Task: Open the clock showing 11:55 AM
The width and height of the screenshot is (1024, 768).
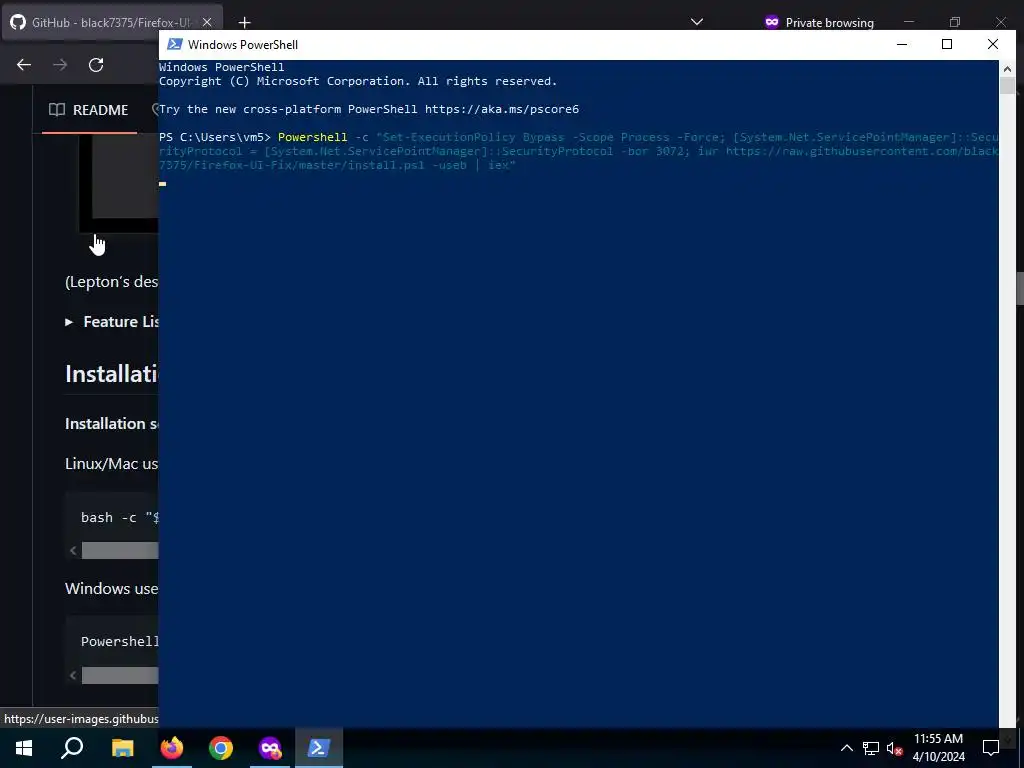Action: pyautogui.click(x=938, y=748)
